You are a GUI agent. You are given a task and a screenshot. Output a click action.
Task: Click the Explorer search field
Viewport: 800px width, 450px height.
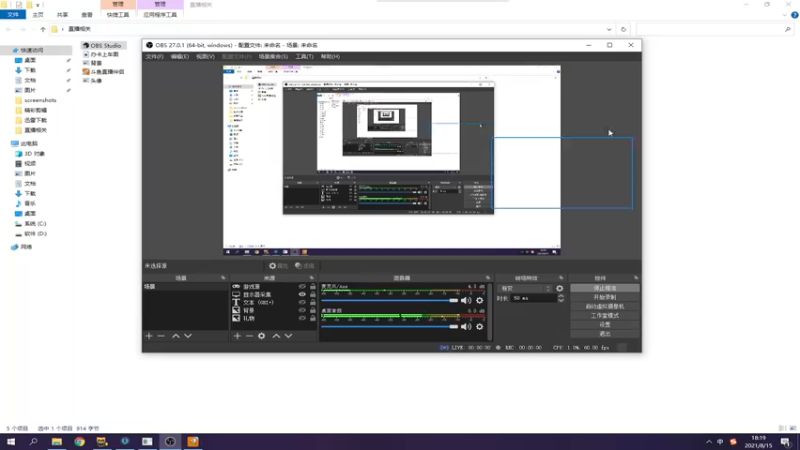point(714,30)
